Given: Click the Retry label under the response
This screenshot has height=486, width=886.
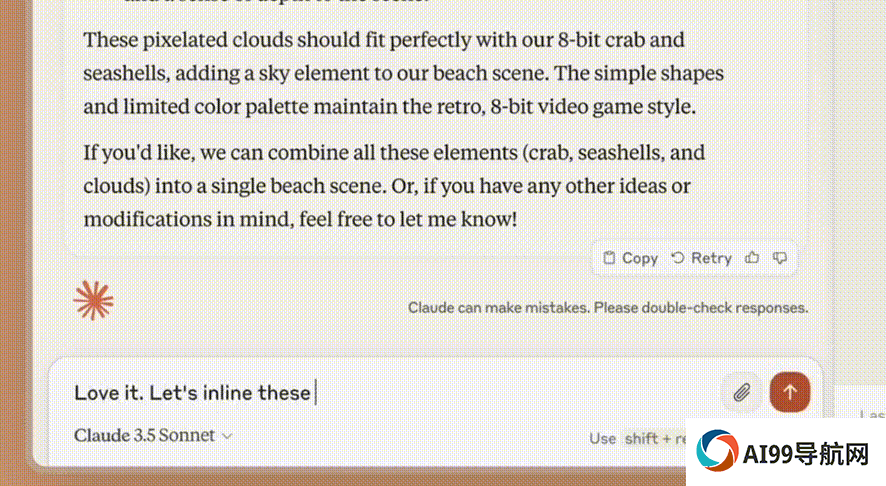Looking at the screenshot, I should [711, 258].
